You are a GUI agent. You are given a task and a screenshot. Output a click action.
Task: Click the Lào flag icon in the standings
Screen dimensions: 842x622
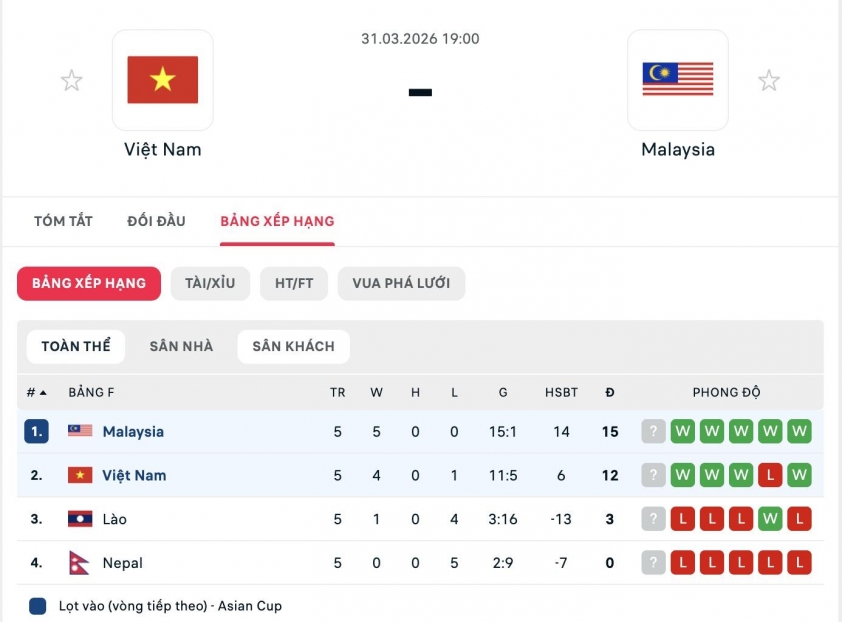pyautogui.click(x=79, y=518)
